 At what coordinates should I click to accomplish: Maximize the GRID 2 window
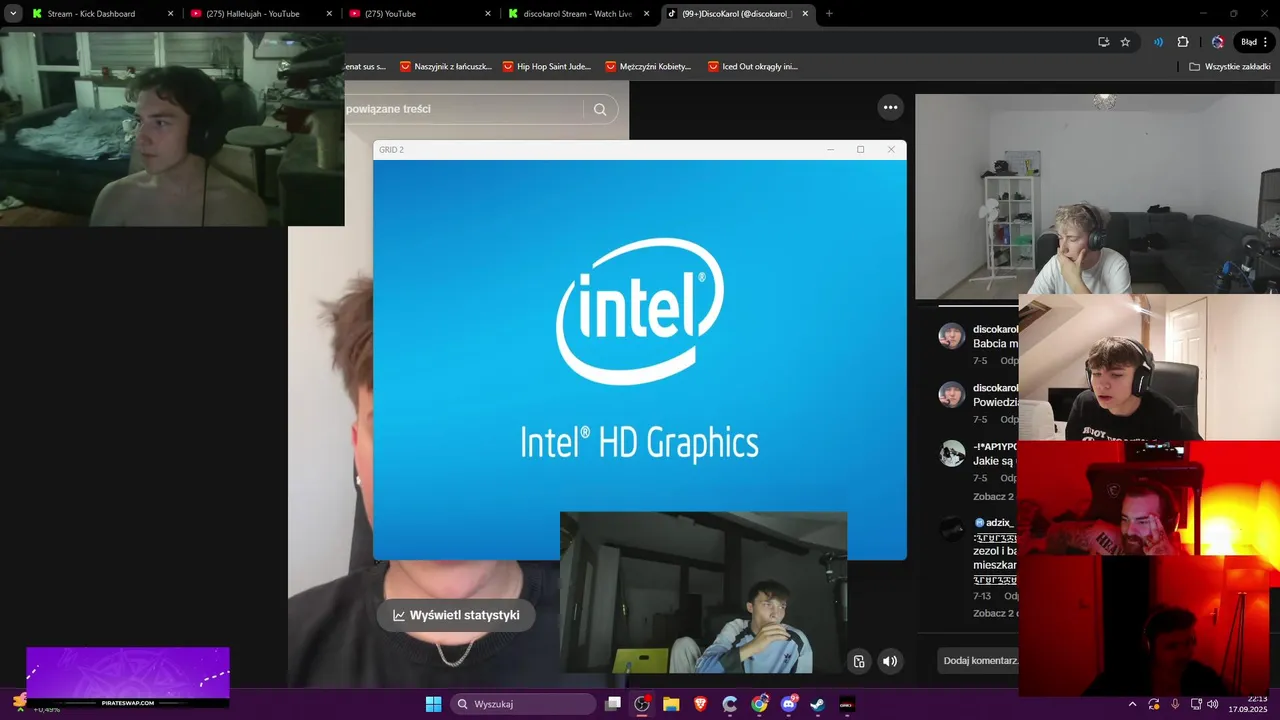pyautogui.click(x=860, y=149)
